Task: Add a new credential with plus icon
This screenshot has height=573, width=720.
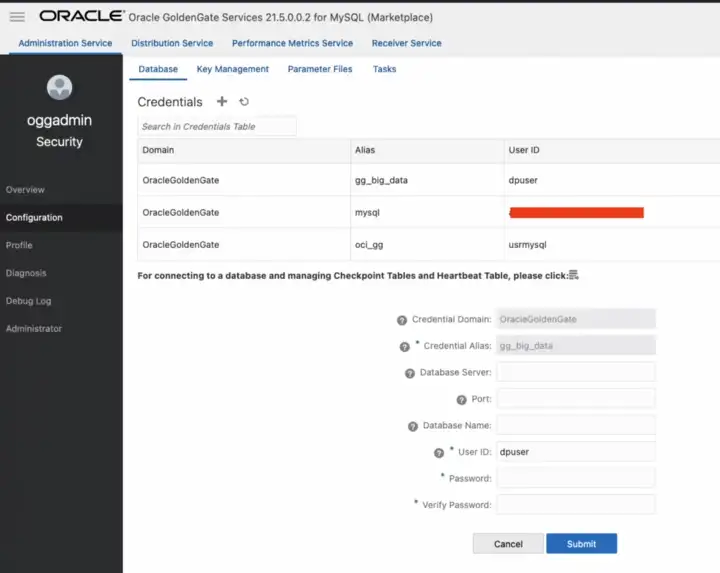Action: 222,101
